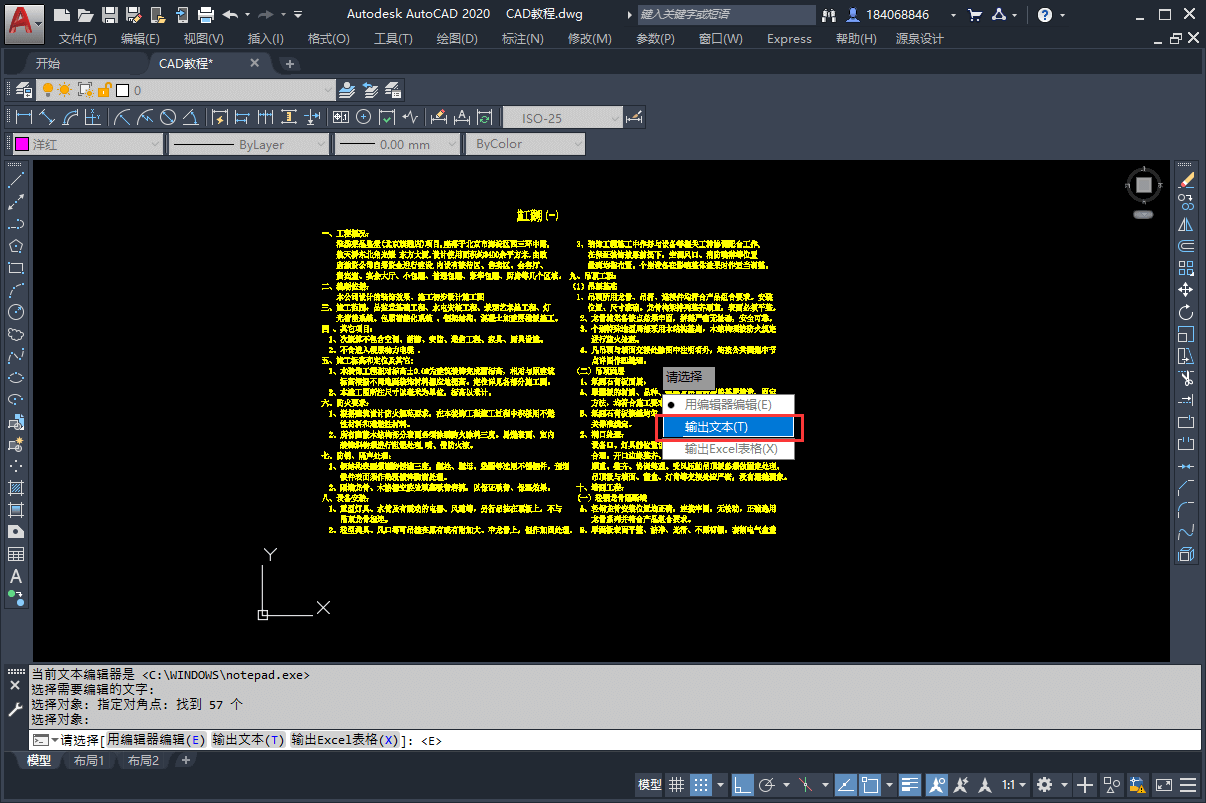Toggle grid display in the status bar
This screenshot has height=803, width=1206.
coord(677,784)
